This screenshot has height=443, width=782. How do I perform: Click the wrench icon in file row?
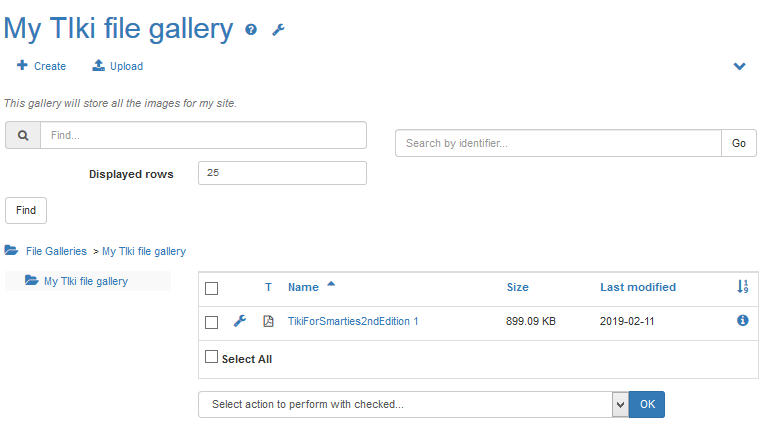(x=240, y=321)
